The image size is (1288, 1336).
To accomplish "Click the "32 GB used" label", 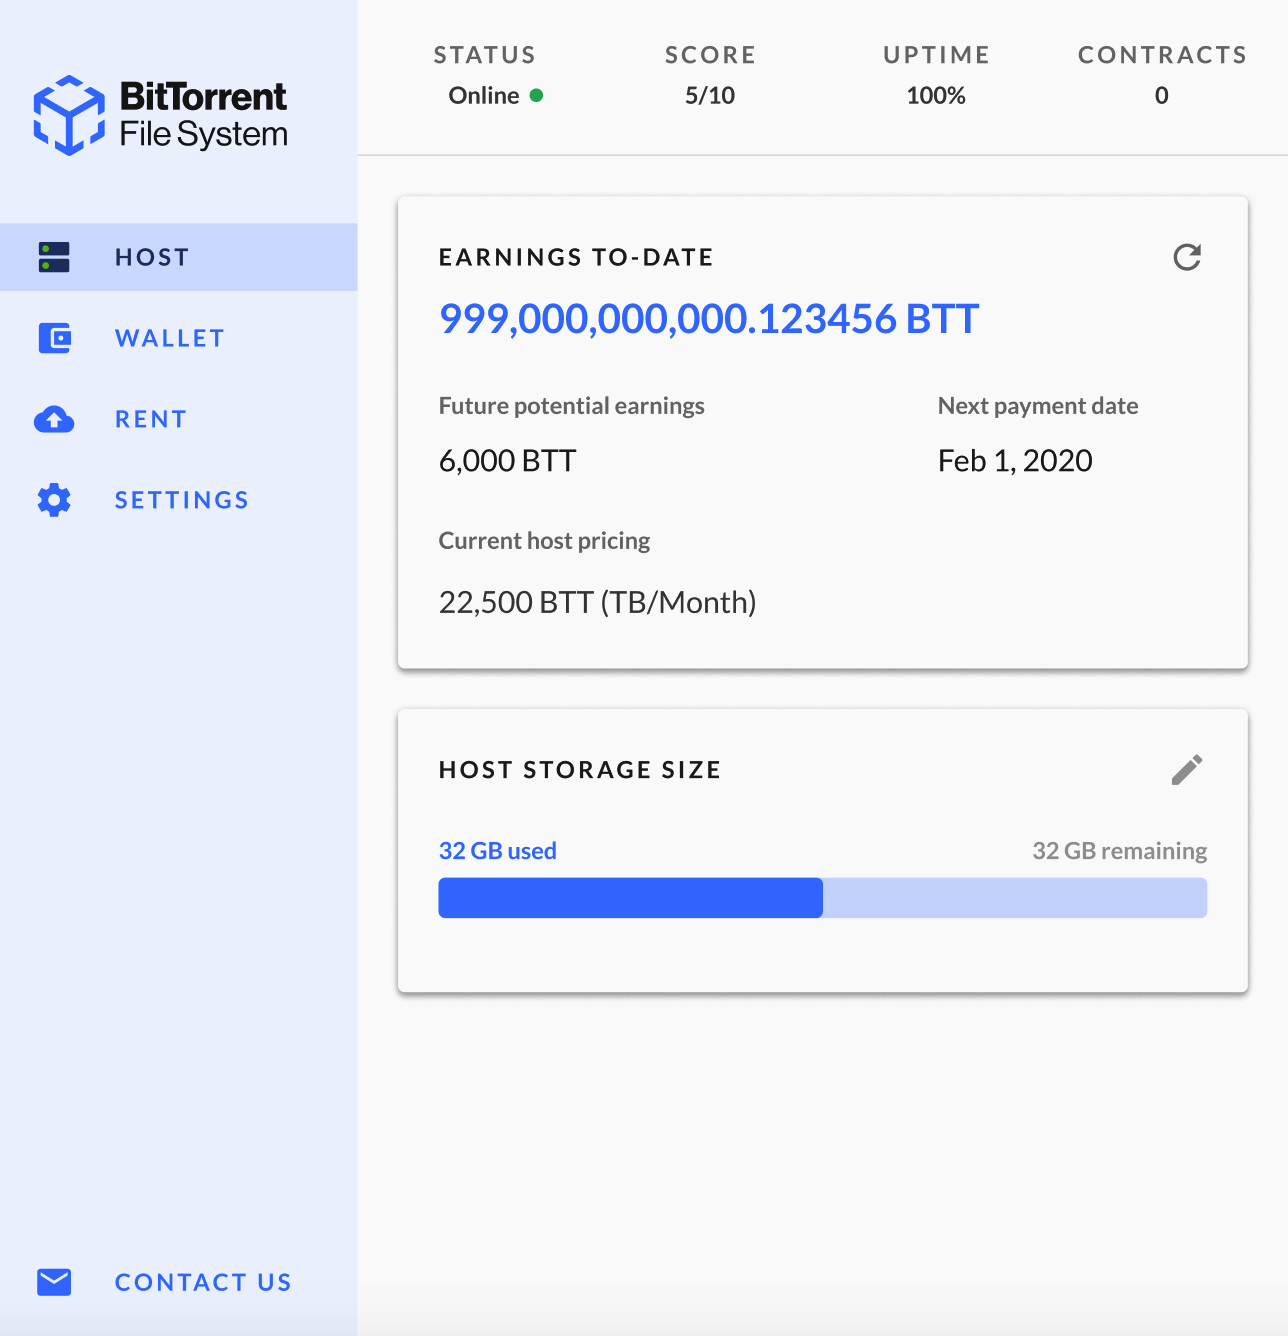I will 498,851.
